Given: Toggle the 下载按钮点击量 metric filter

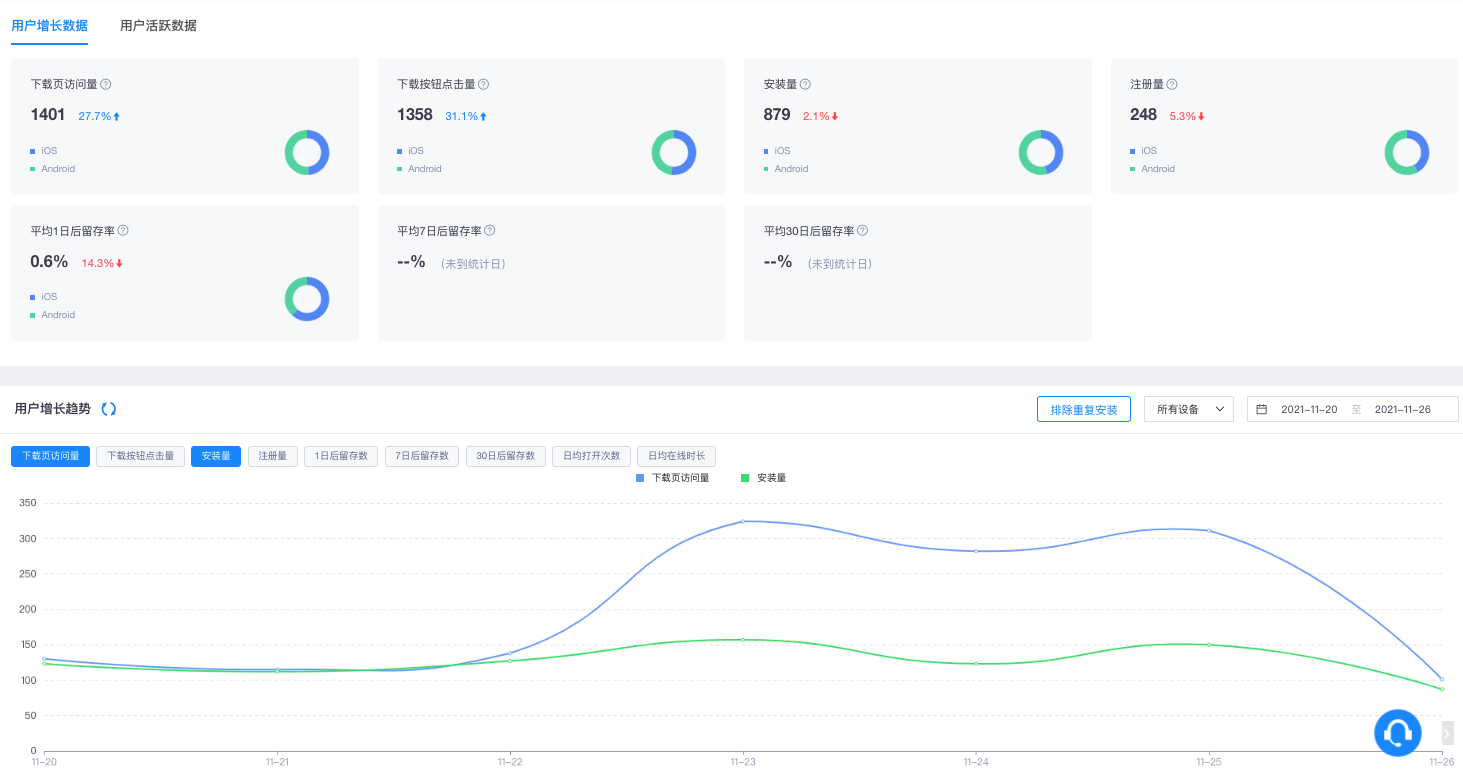Looking at the screenshot, I should pyautogui.click(x=141, y=456).
